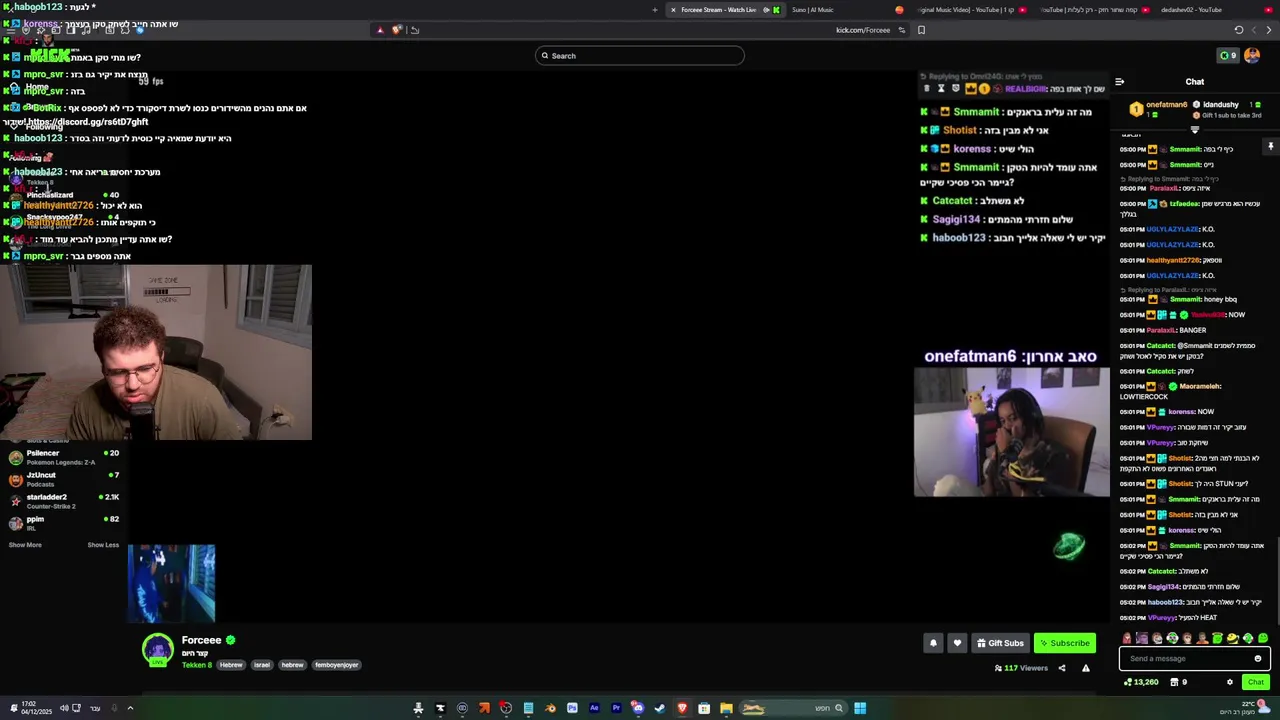Open the Forceee channel avatar
The image size is (1280, 720).
click(x=157, y=650)
